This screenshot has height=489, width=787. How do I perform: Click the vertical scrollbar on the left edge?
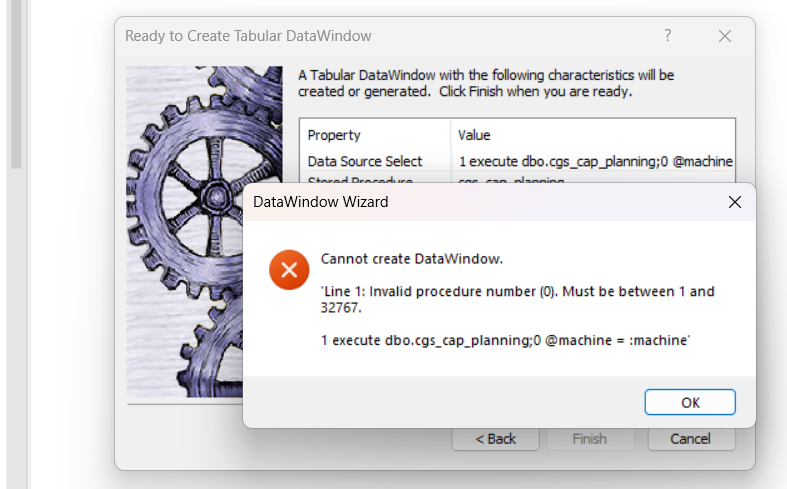click(16, 84)
